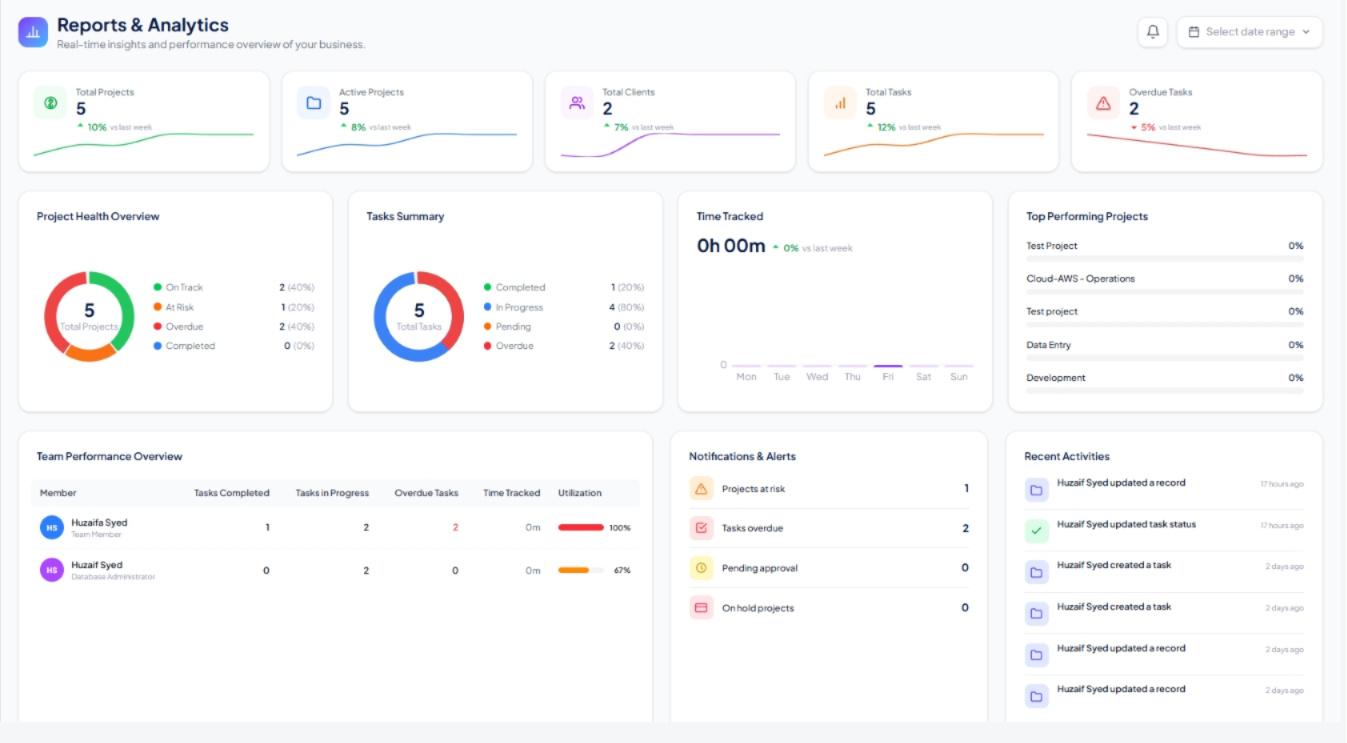Sort by Tasks in Progress column header

(332, 493)
